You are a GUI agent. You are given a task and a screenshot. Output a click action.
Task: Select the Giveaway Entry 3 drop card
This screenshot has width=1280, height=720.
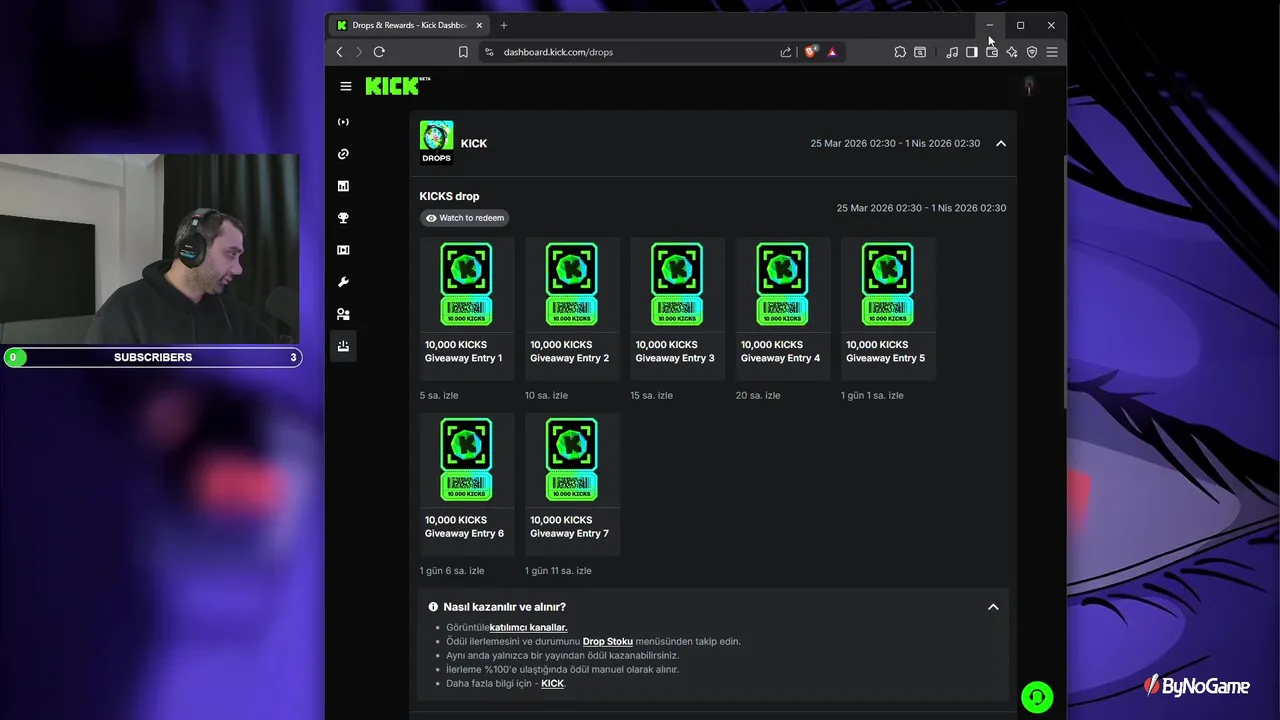pos(677,309)
